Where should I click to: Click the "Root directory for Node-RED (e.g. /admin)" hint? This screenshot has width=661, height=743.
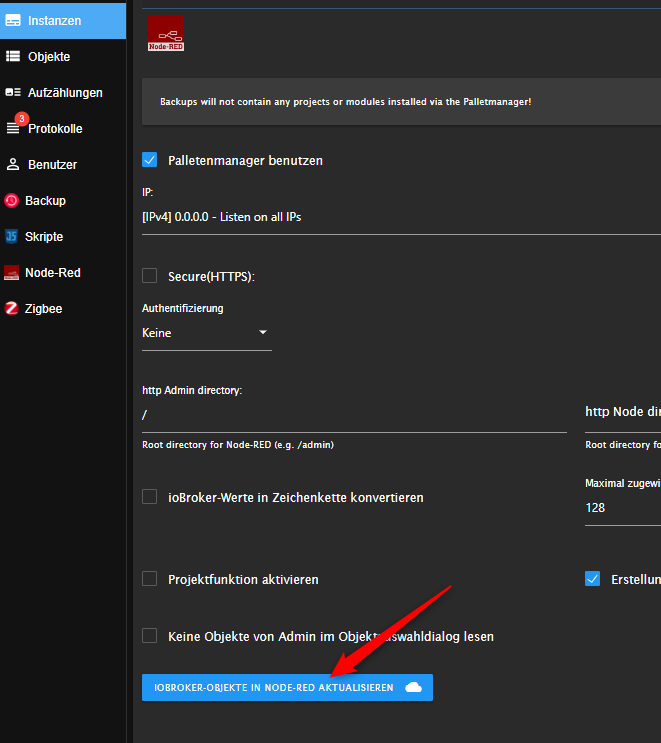pos(238,445)
